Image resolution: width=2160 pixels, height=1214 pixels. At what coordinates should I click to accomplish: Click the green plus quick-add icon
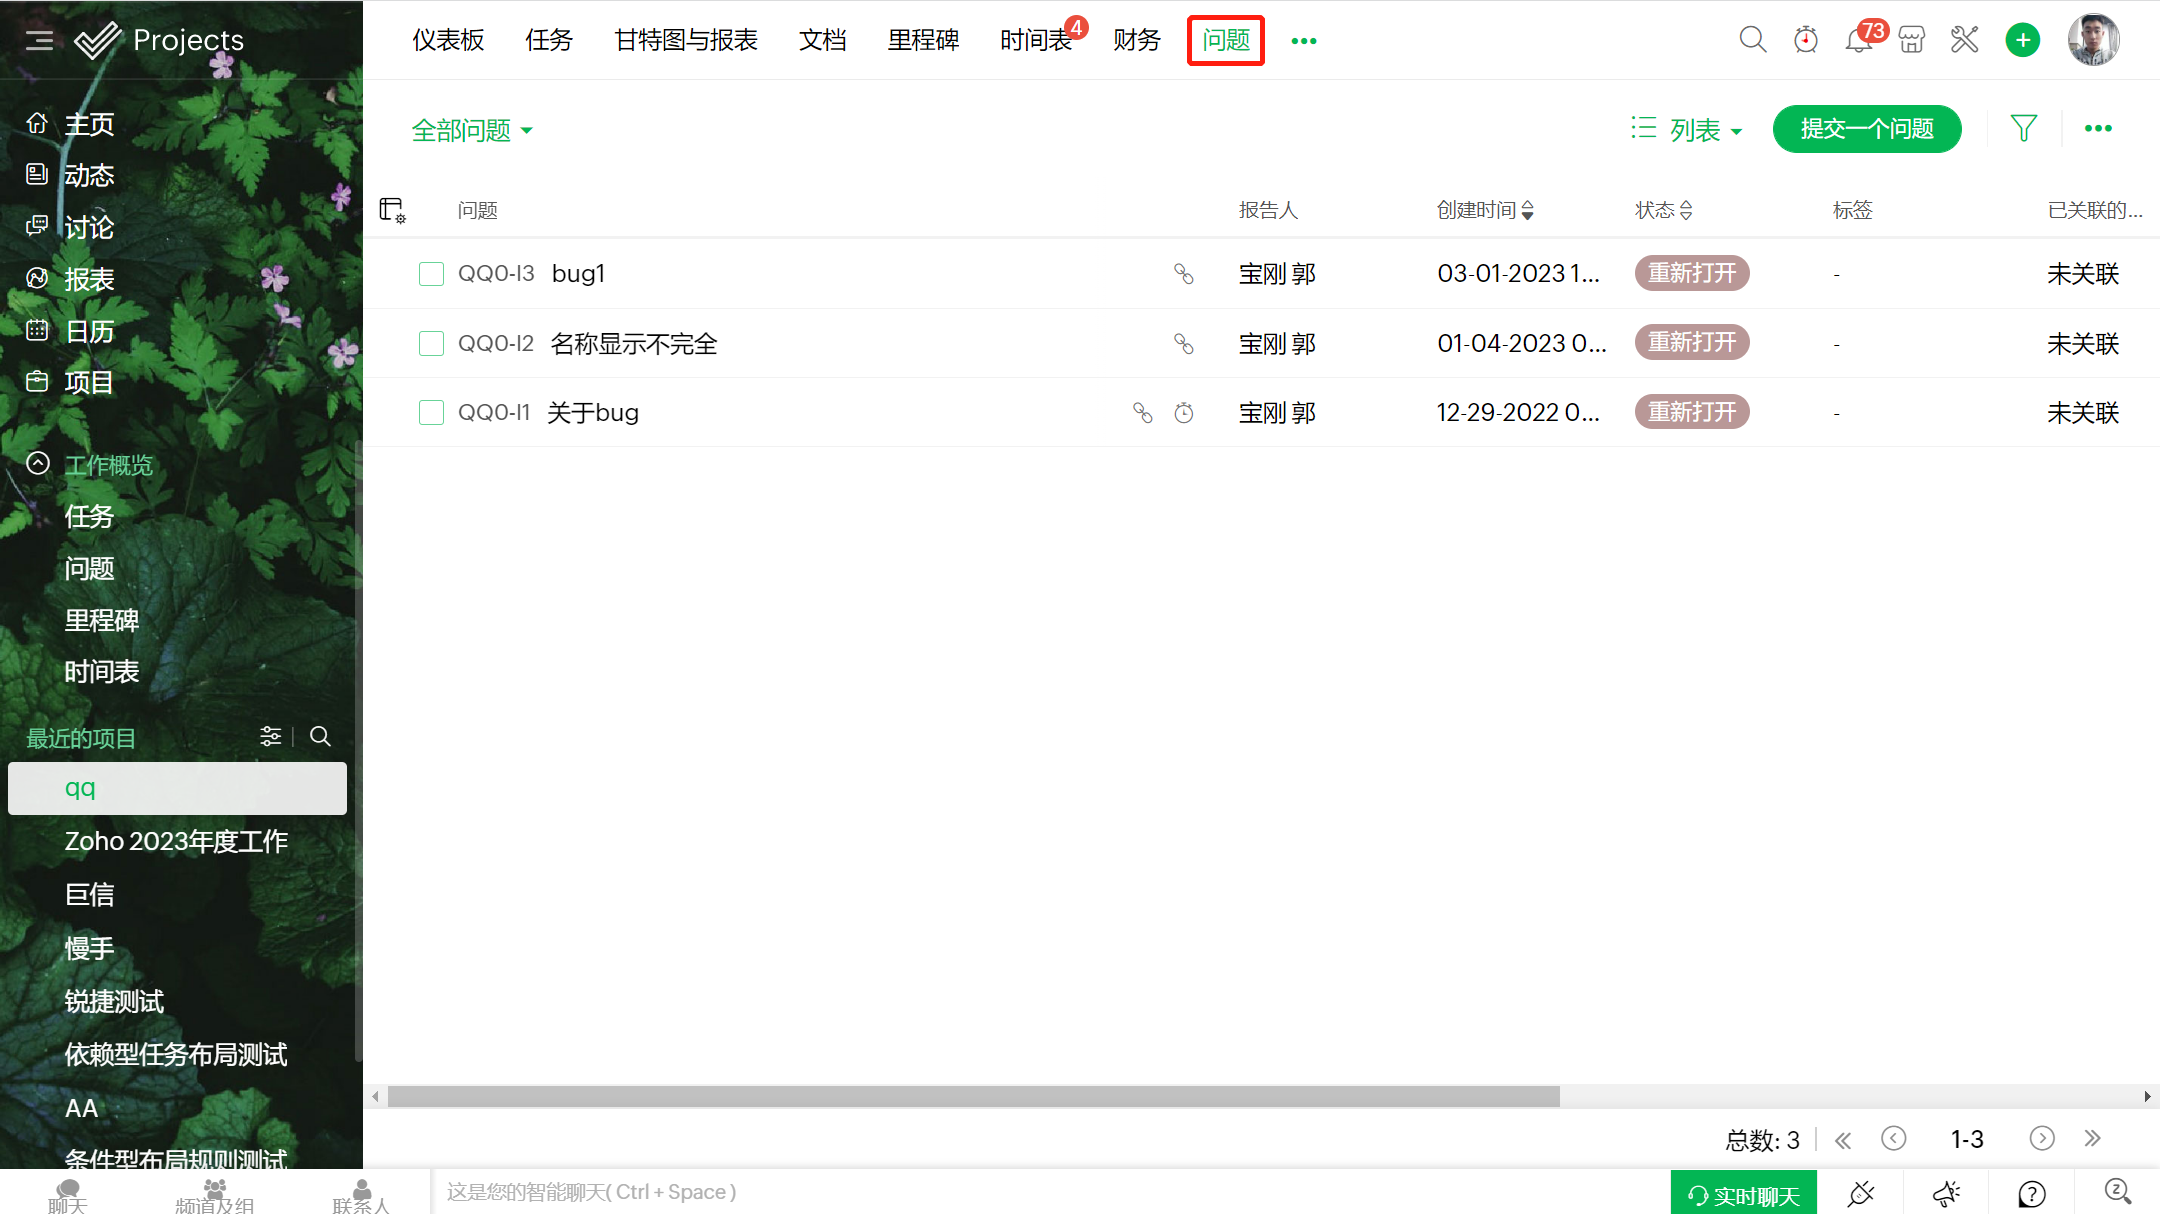2022,40
